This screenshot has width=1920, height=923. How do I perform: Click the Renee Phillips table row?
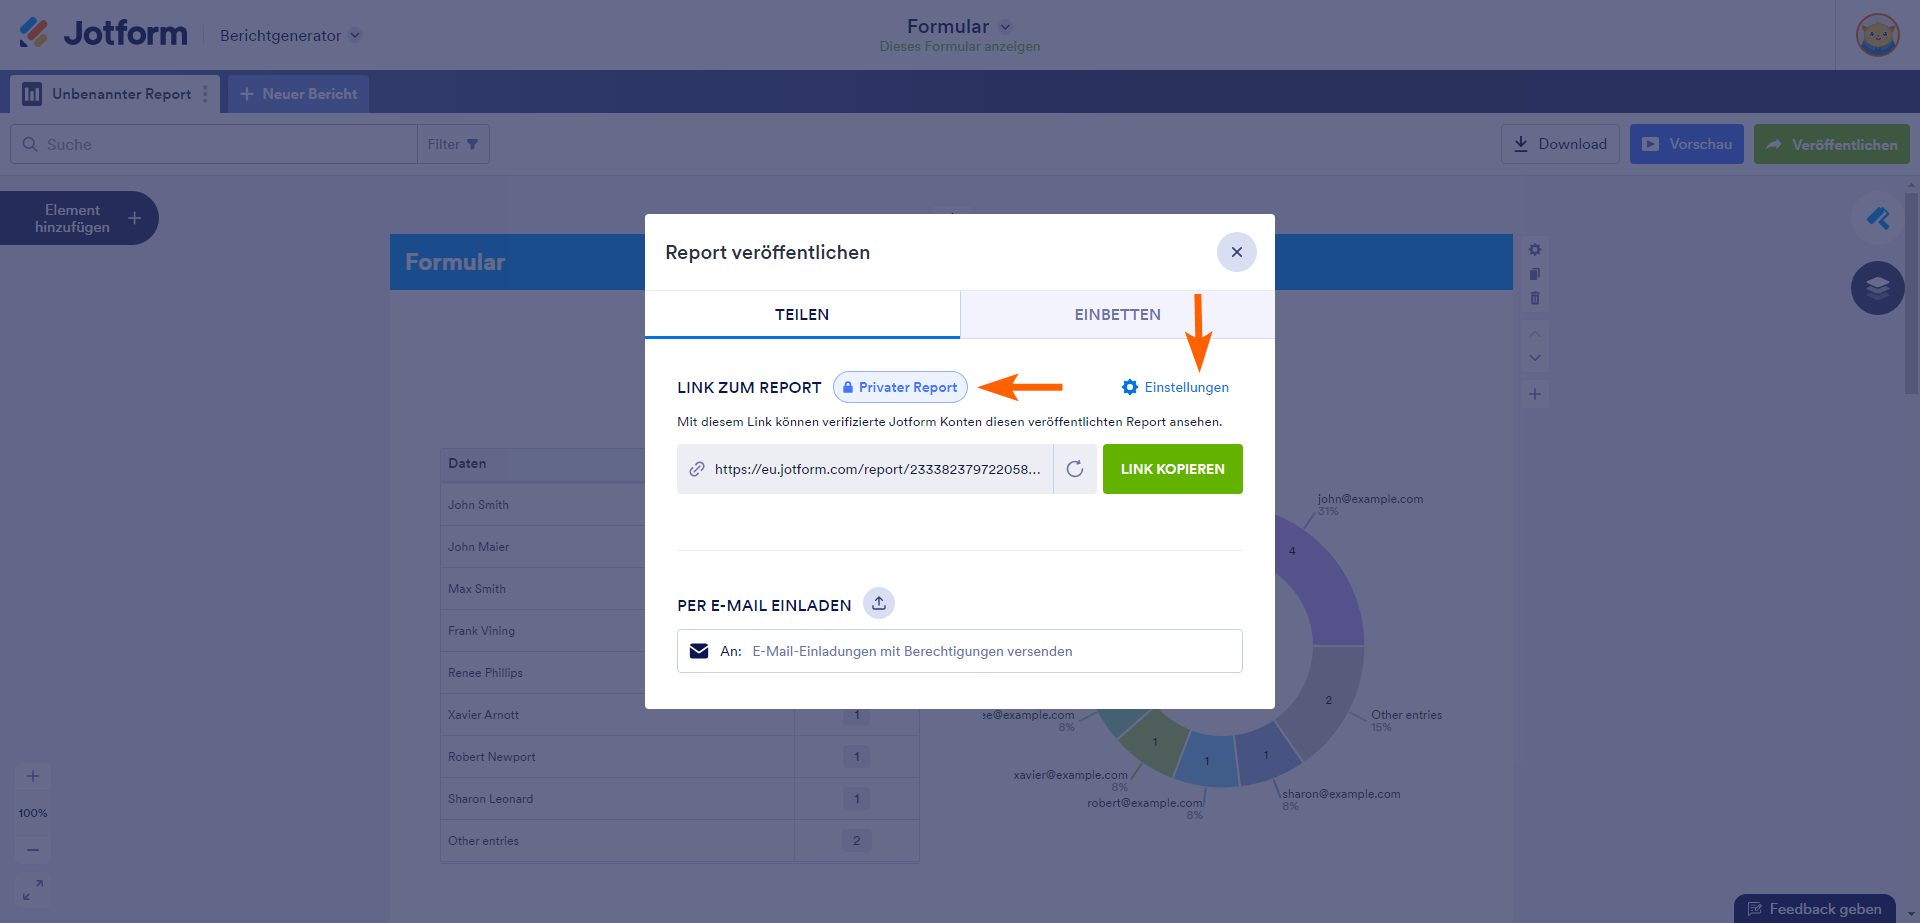pos(680,673)
